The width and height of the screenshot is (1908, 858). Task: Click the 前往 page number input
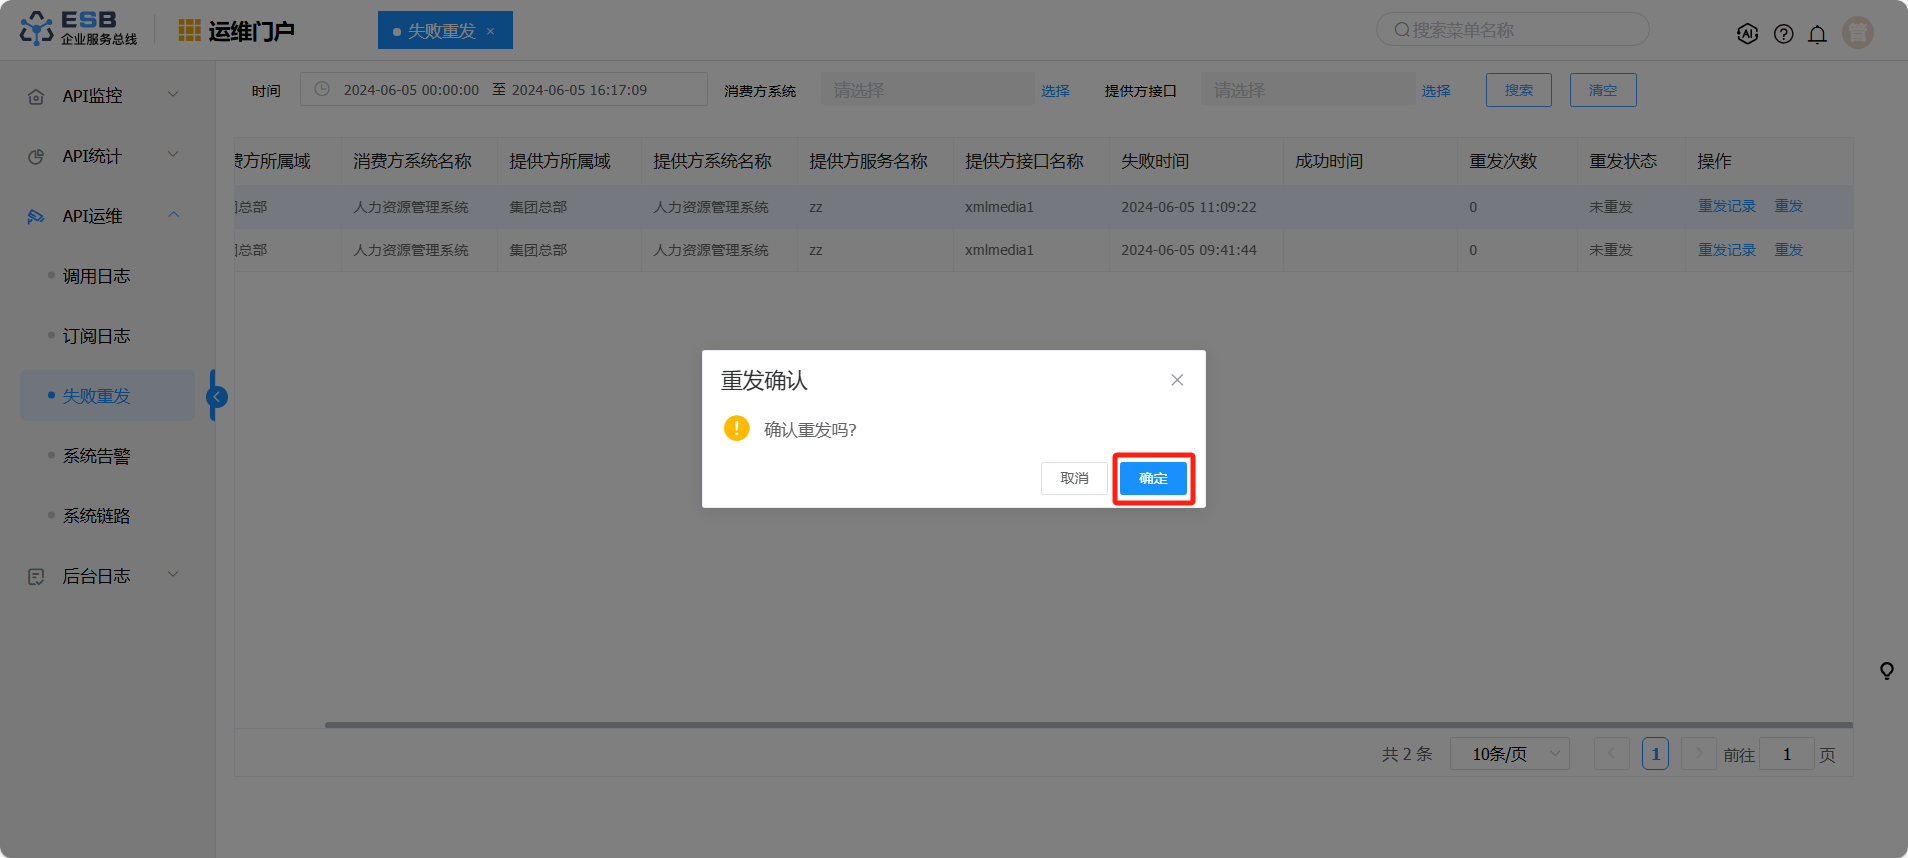coord(1786,754)
